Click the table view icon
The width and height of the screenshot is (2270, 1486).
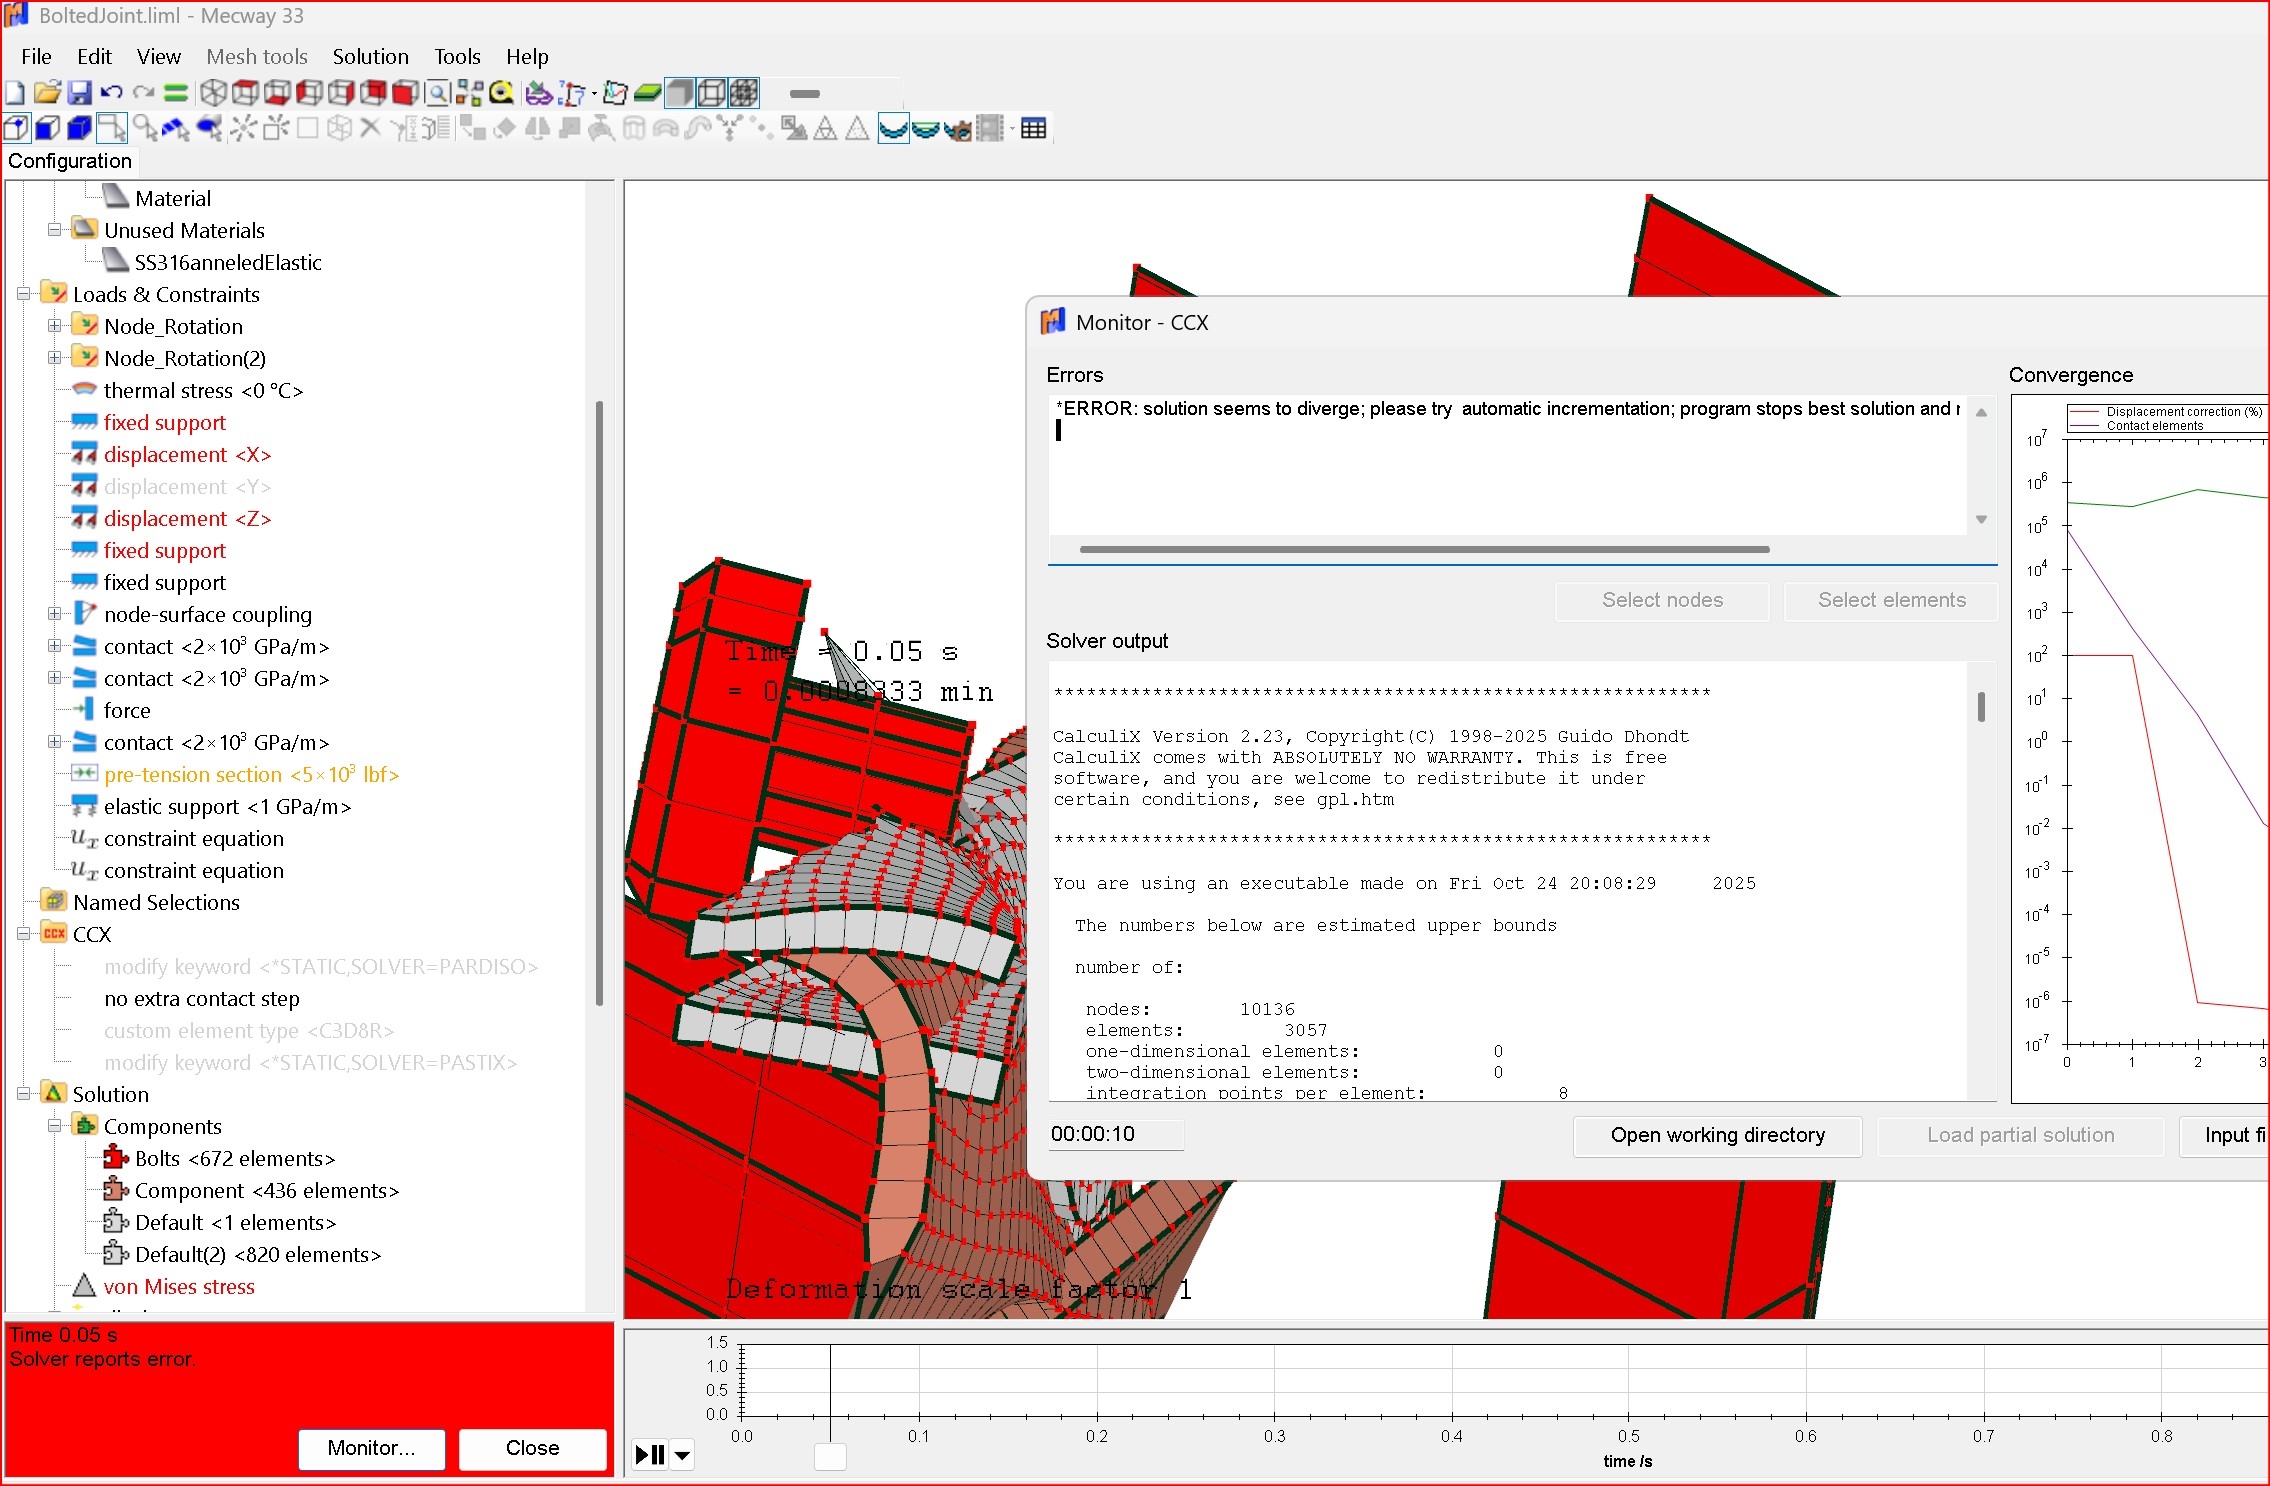pyautogui.click(x=1034, y=128)
